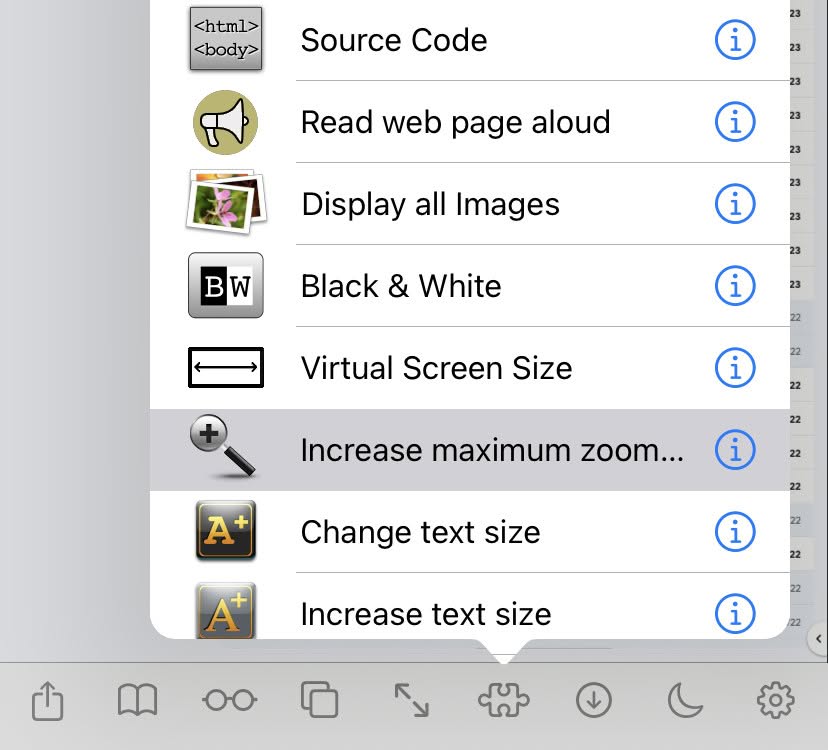
Task: Open the tabs overview icon
Action: pos(319,700)
